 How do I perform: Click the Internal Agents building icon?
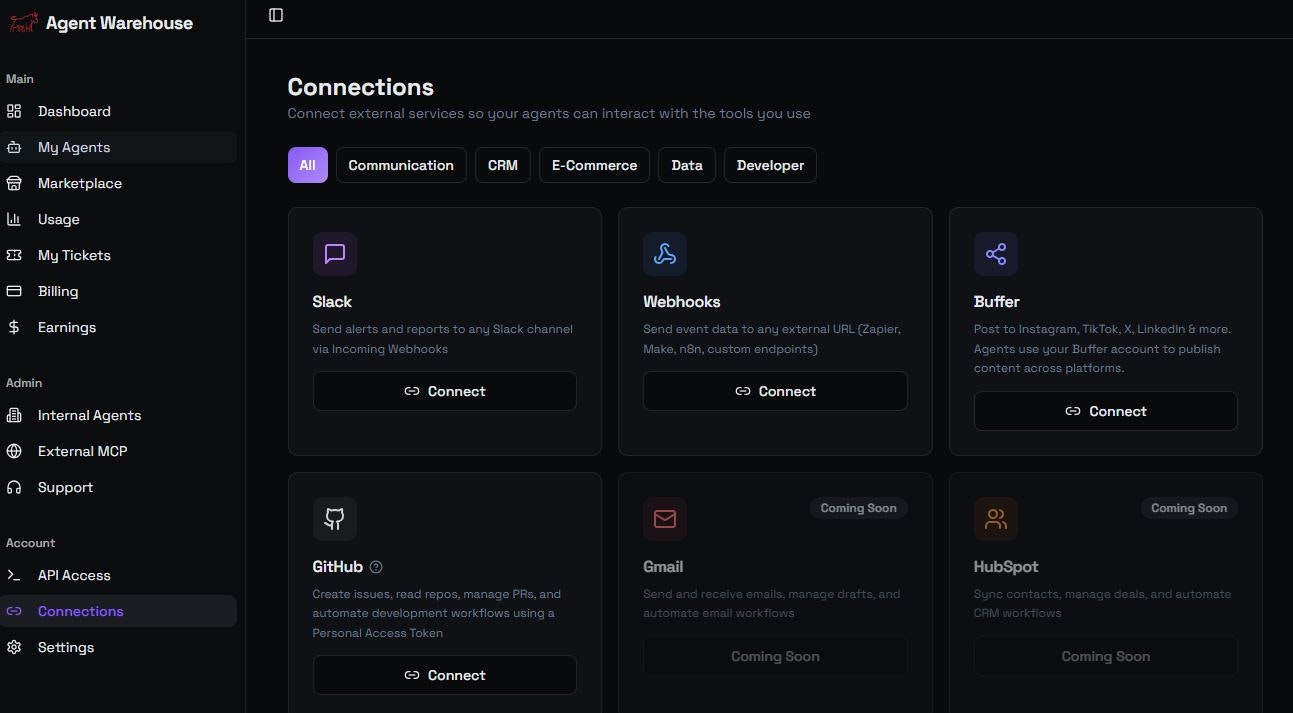click(14, 415)
